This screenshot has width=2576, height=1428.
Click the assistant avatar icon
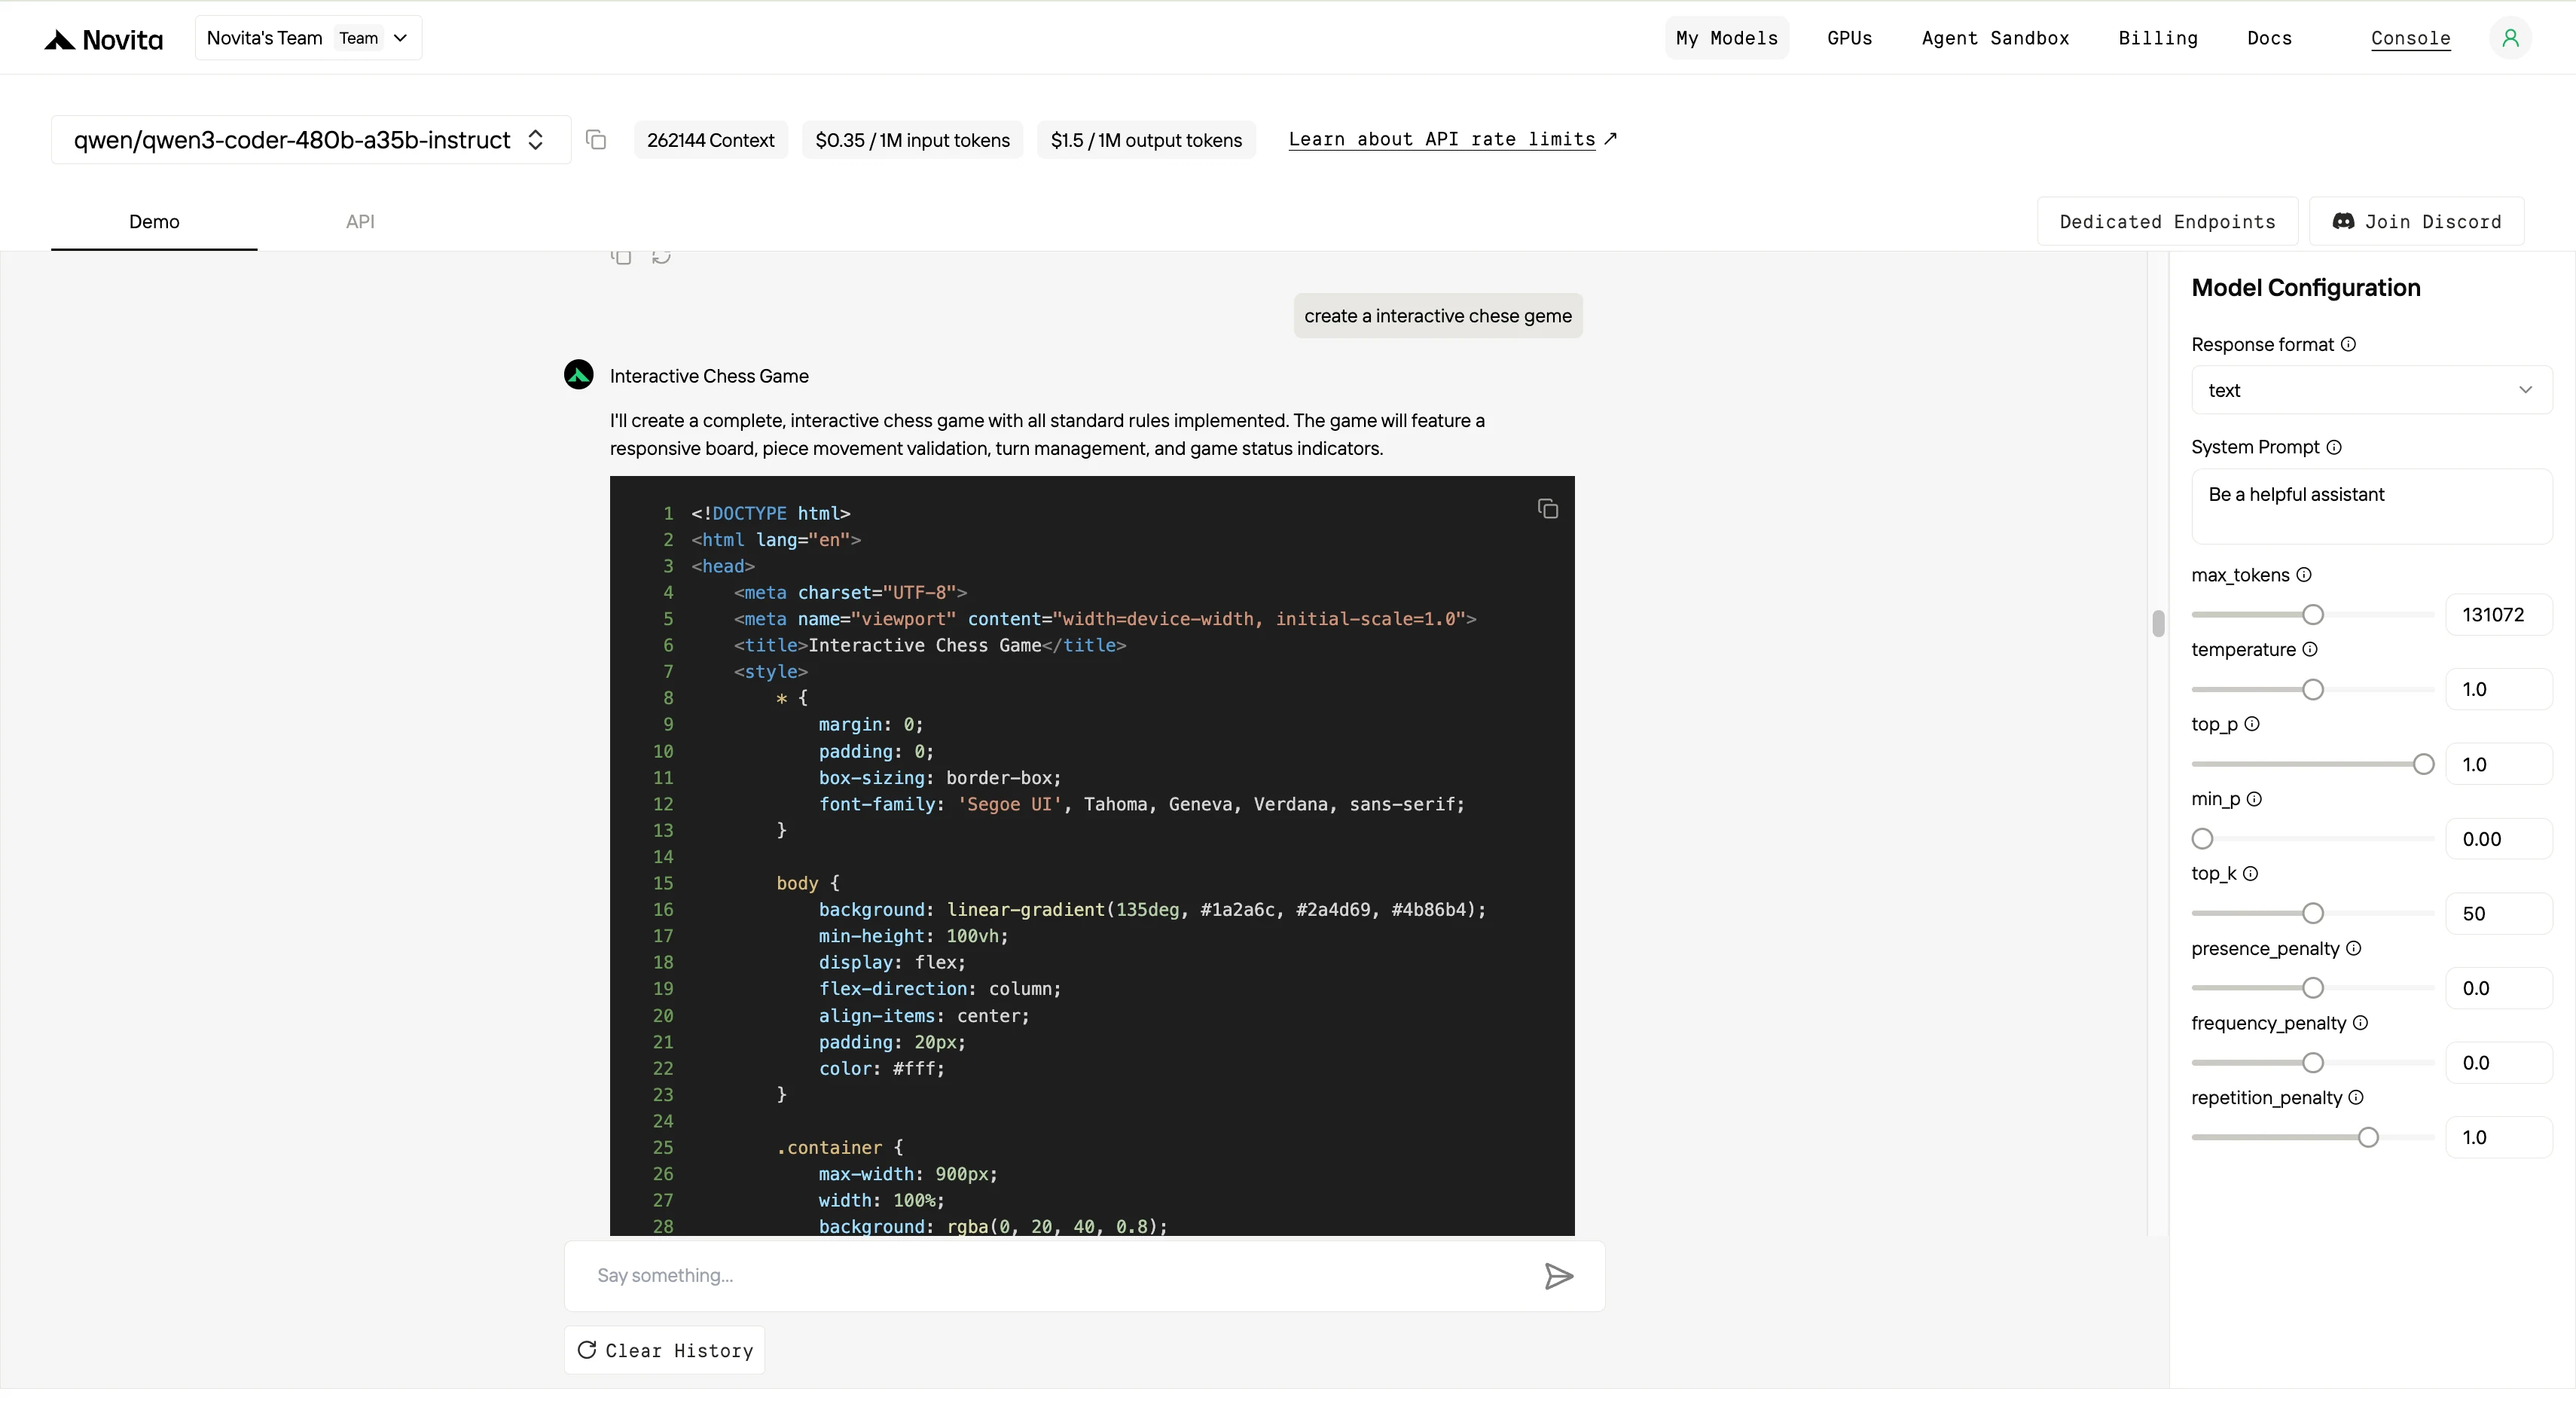(578, 375)
